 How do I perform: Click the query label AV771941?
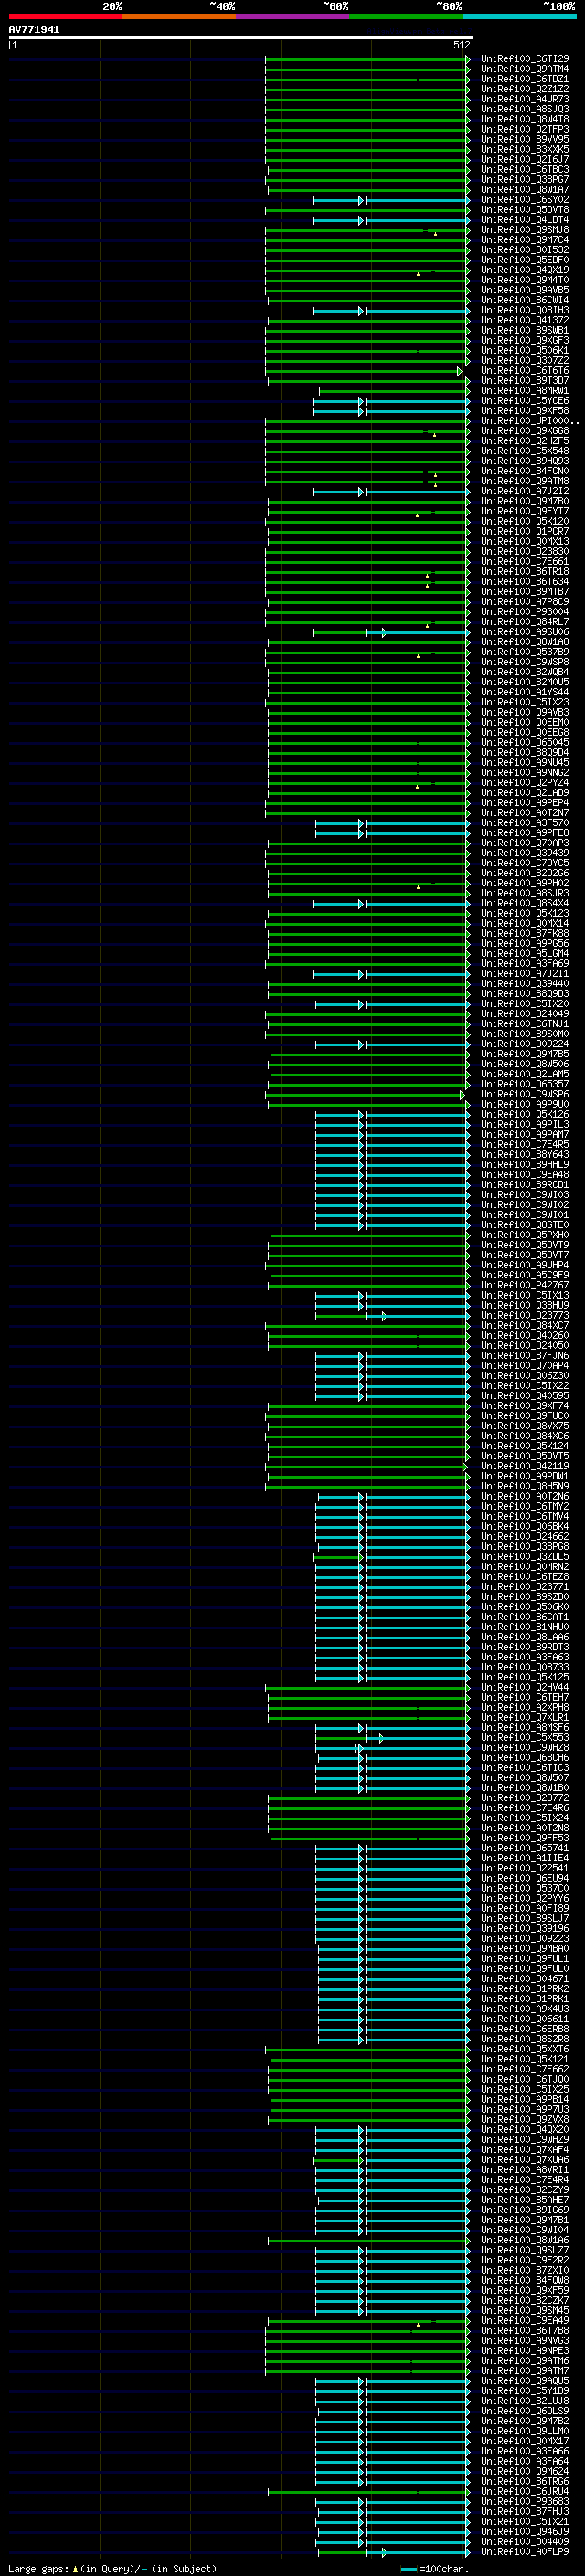click(x=34, y=29)
